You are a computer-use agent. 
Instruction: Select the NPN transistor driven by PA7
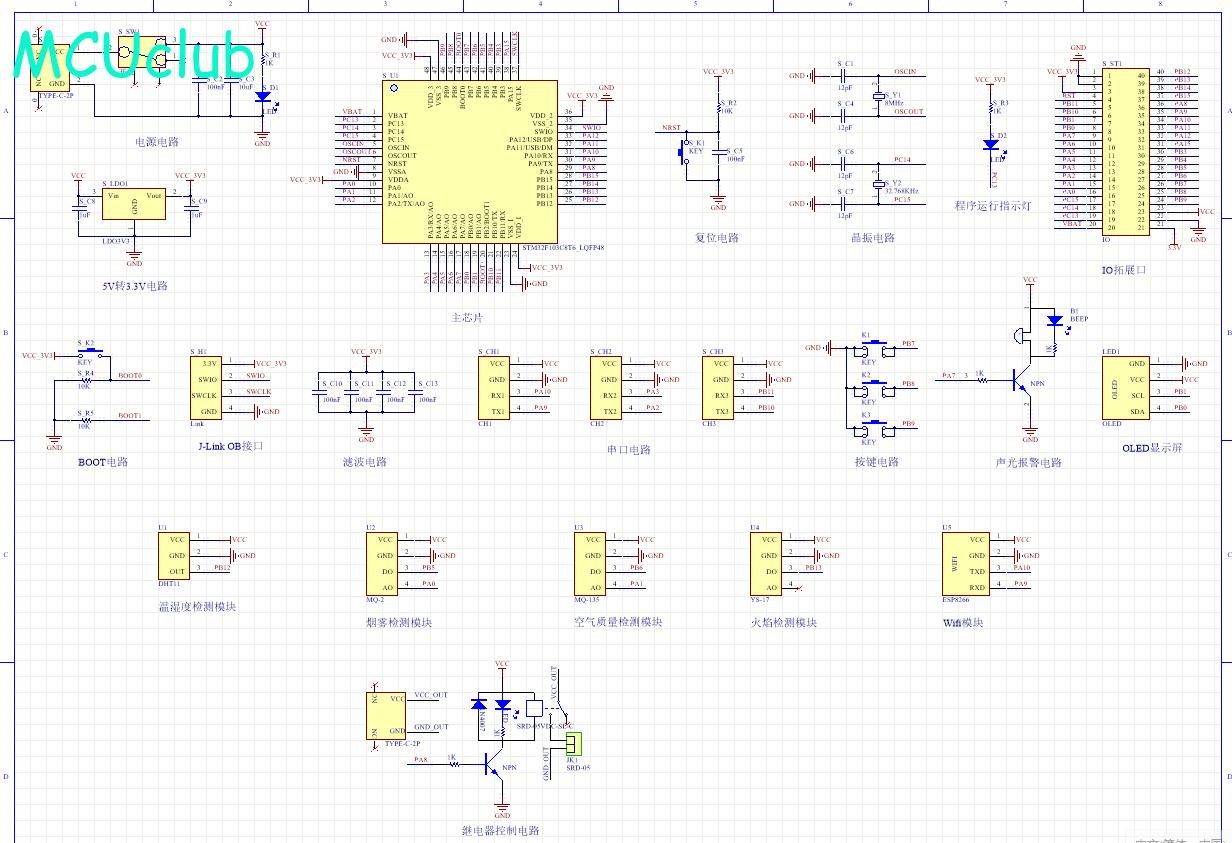pyautogui.click(x=1022, y=379)
